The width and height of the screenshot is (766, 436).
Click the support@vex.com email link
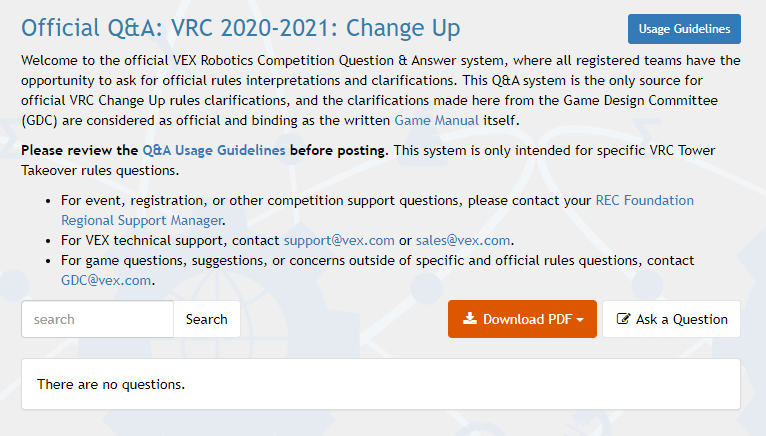coord(339,240)
